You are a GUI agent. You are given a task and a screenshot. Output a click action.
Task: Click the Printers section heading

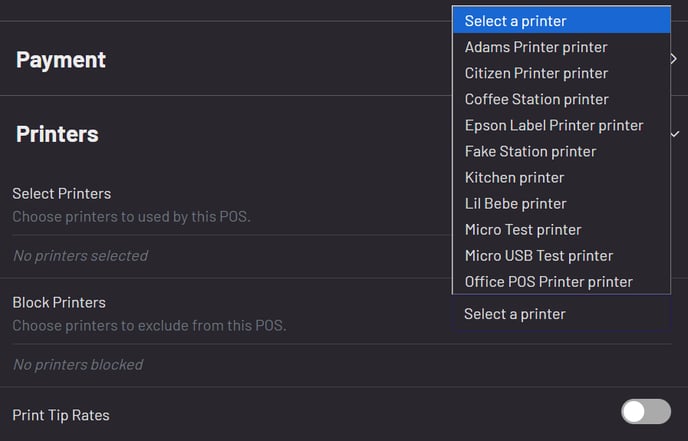57,133
